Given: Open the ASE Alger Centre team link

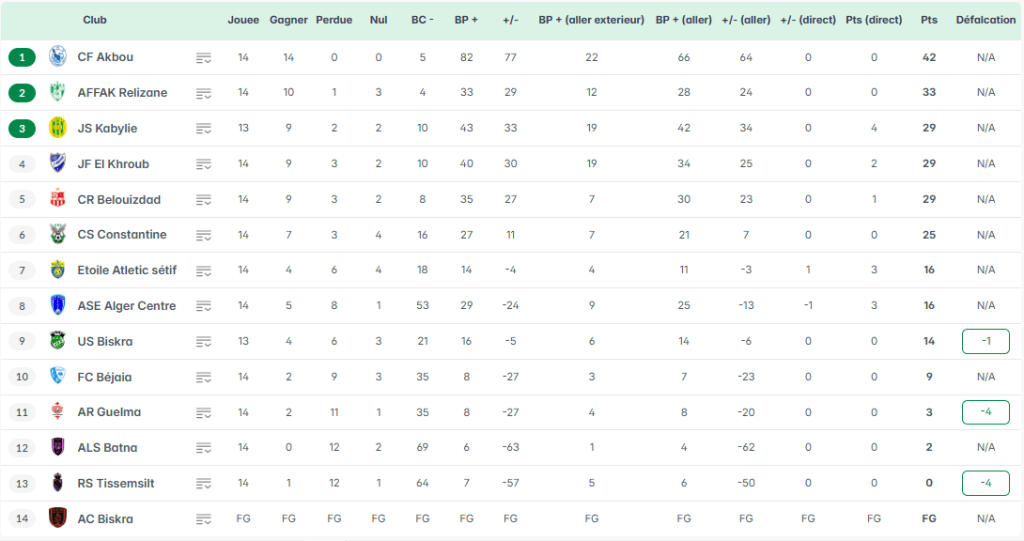Looking at the screenshot, I should click(126, 306).
